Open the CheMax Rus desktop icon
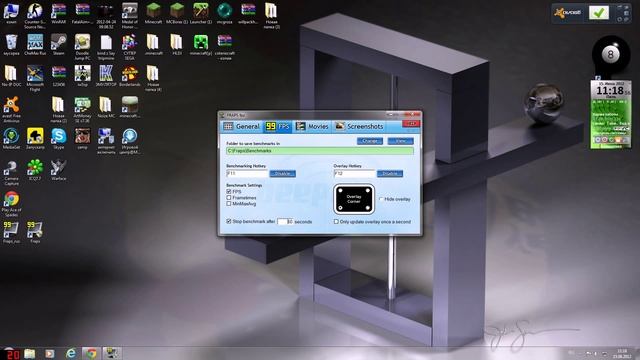This screenshot has width=640, height=360. [35, 44]
